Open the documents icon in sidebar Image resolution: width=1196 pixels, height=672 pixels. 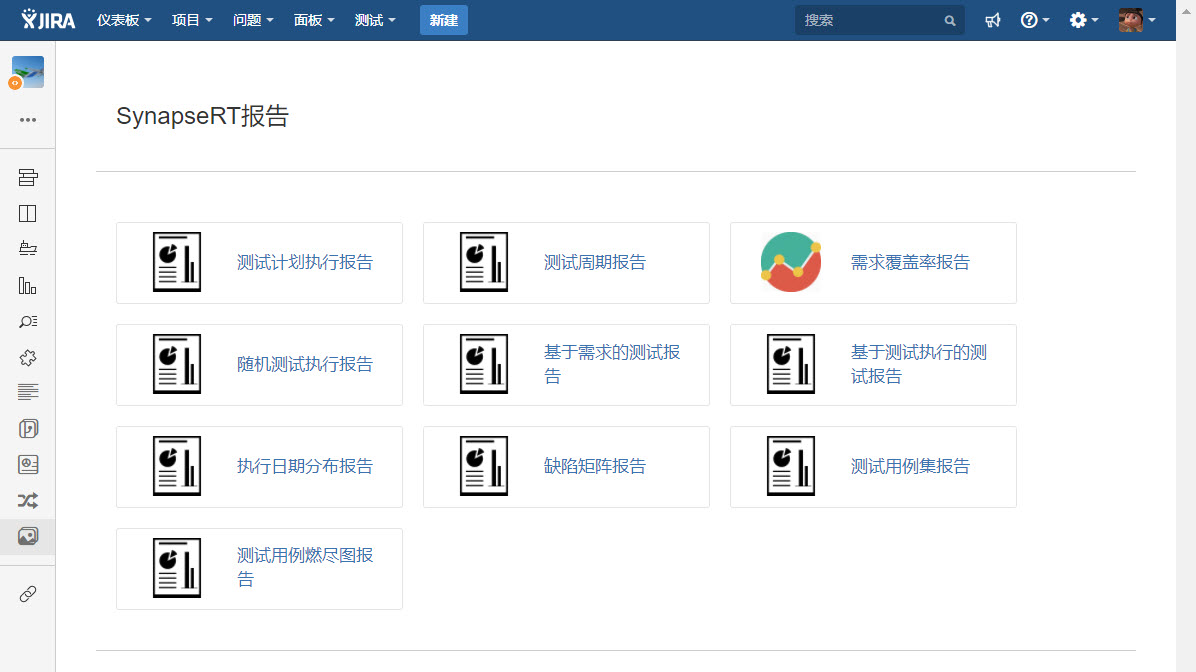click(x=27, y=429)
